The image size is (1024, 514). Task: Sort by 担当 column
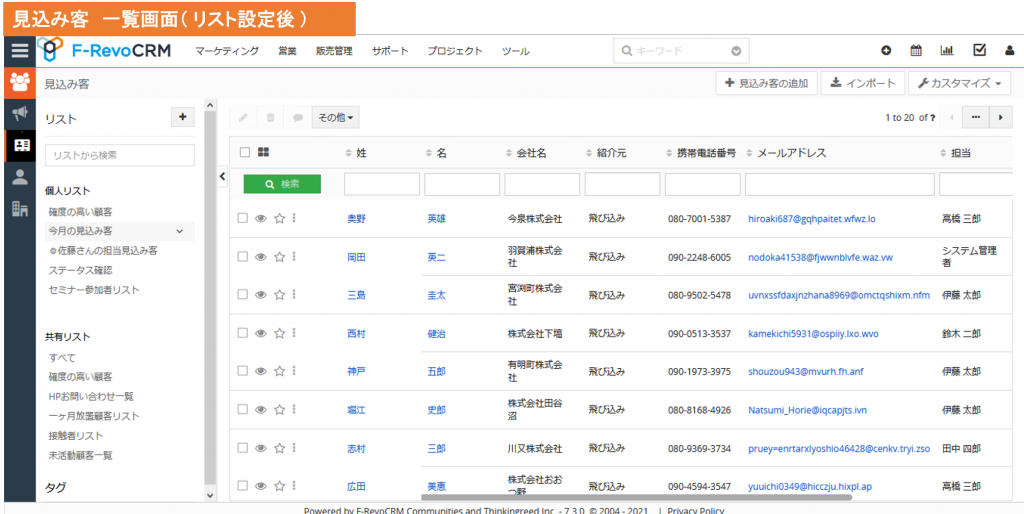pos(955,153)
